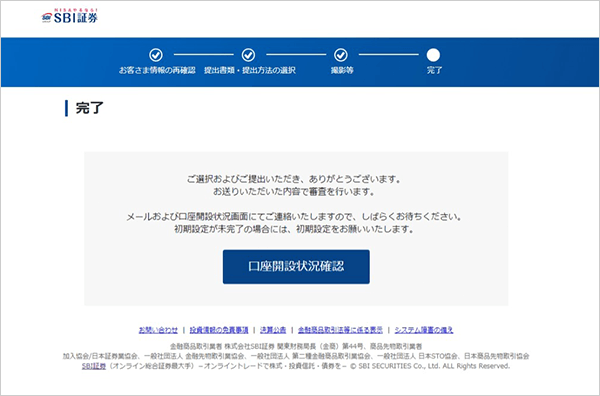
Task: Click the line starting 初期設定が未完了の場合には
Action: pos(293,230)
